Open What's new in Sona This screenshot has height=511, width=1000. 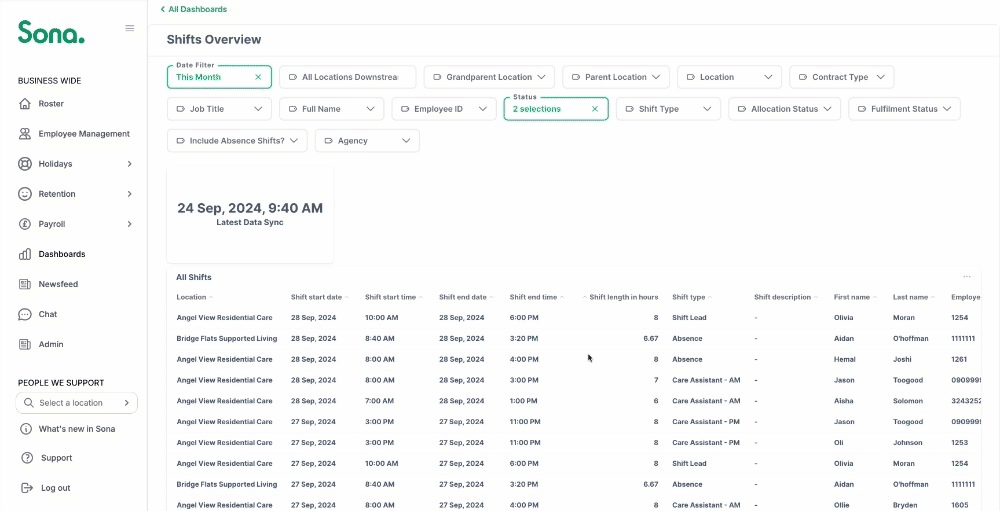pos(77,429)
